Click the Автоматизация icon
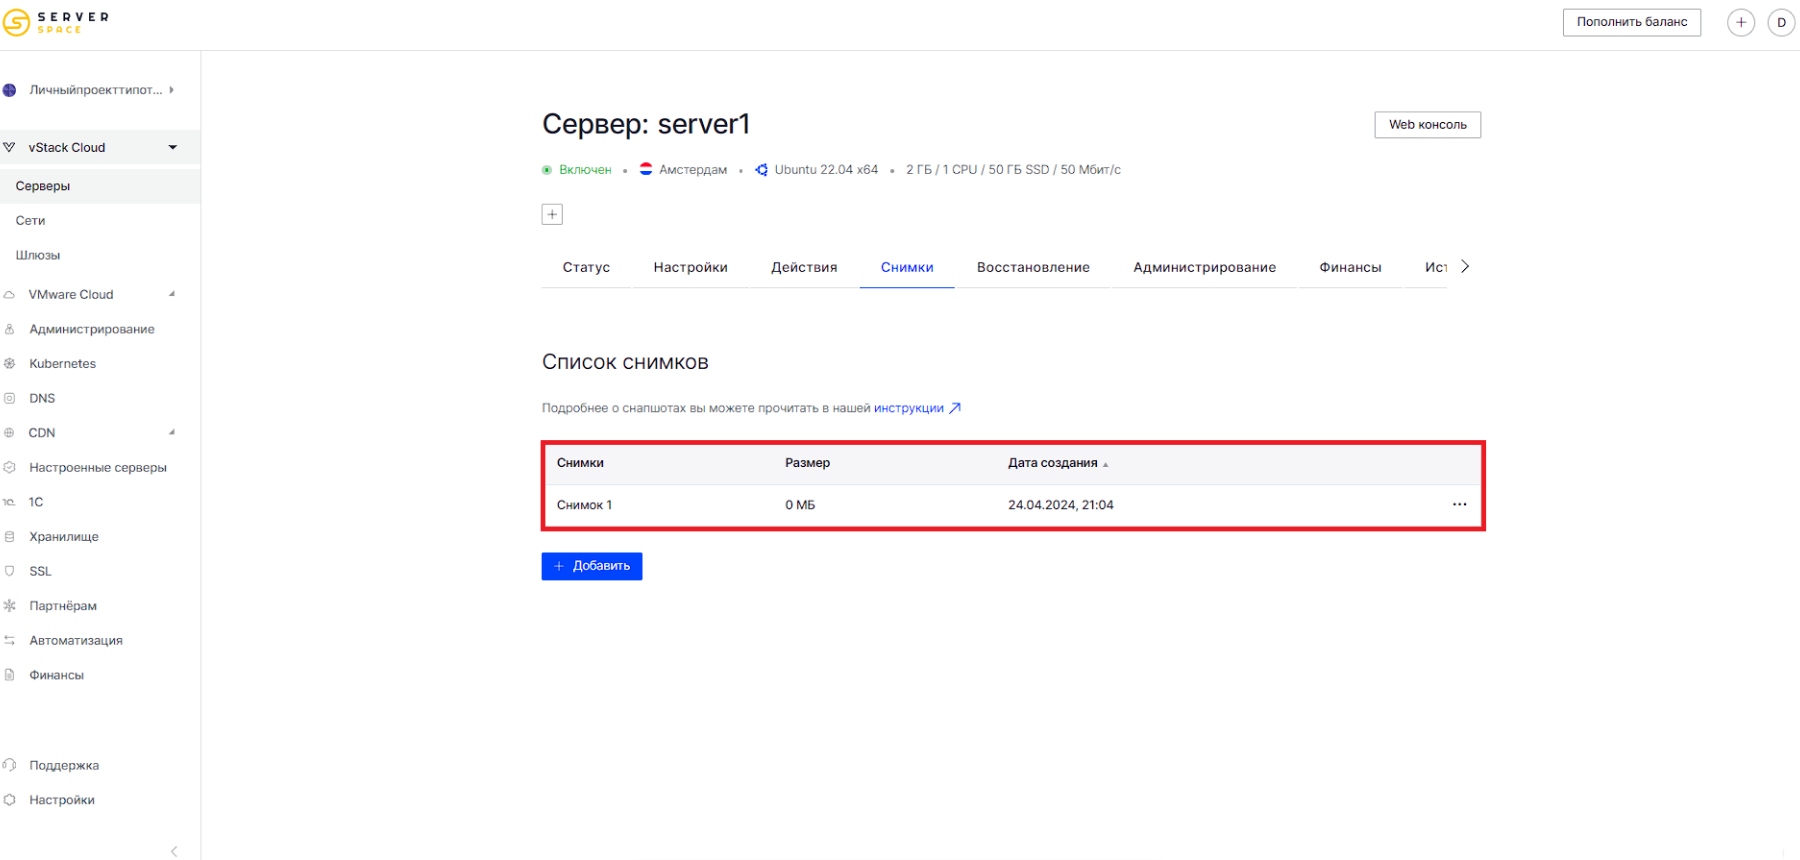 click(9, 640)
